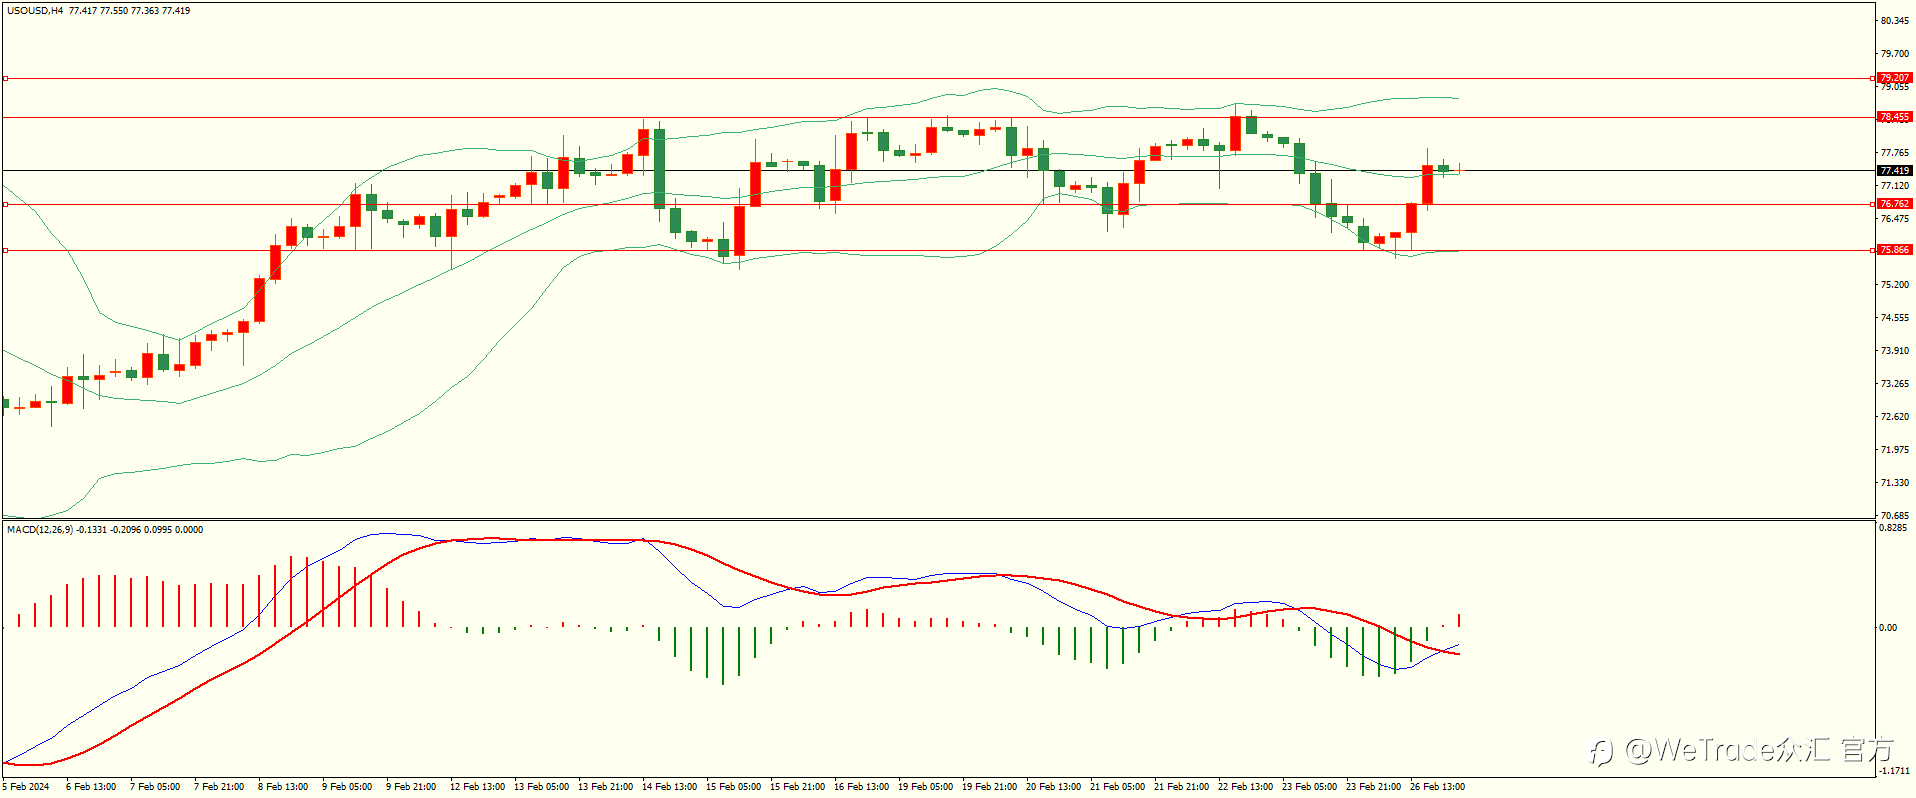Click the 12 Feb 13:00 time label
The image size is (1916, 798).
coord(477,787)
